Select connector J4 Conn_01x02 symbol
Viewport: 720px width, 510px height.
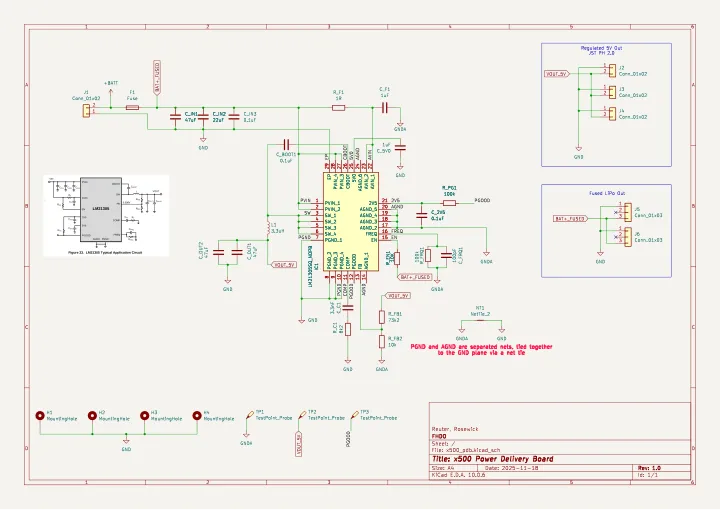tap(612, 113)
